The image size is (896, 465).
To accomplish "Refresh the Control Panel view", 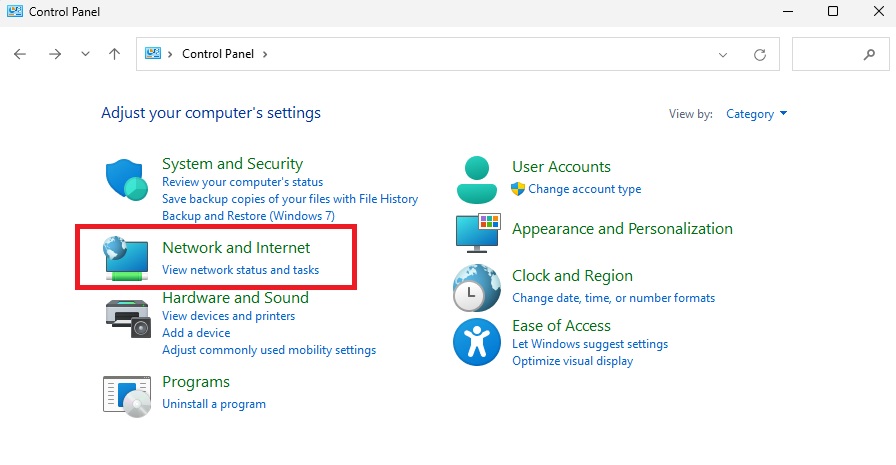I will [759, 55].
